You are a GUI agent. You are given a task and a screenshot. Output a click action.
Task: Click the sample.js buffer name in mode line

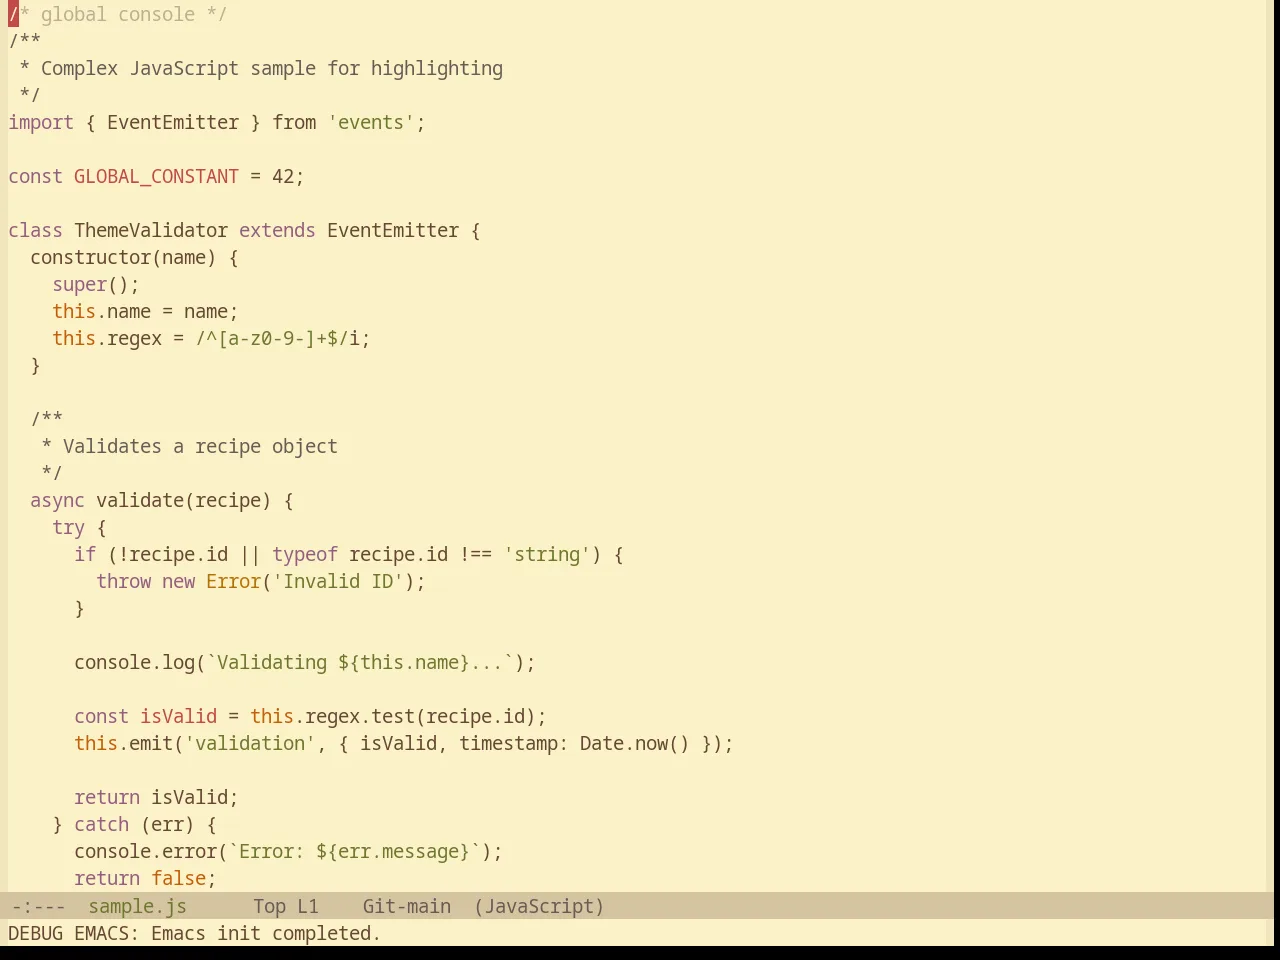pos(137,906)
